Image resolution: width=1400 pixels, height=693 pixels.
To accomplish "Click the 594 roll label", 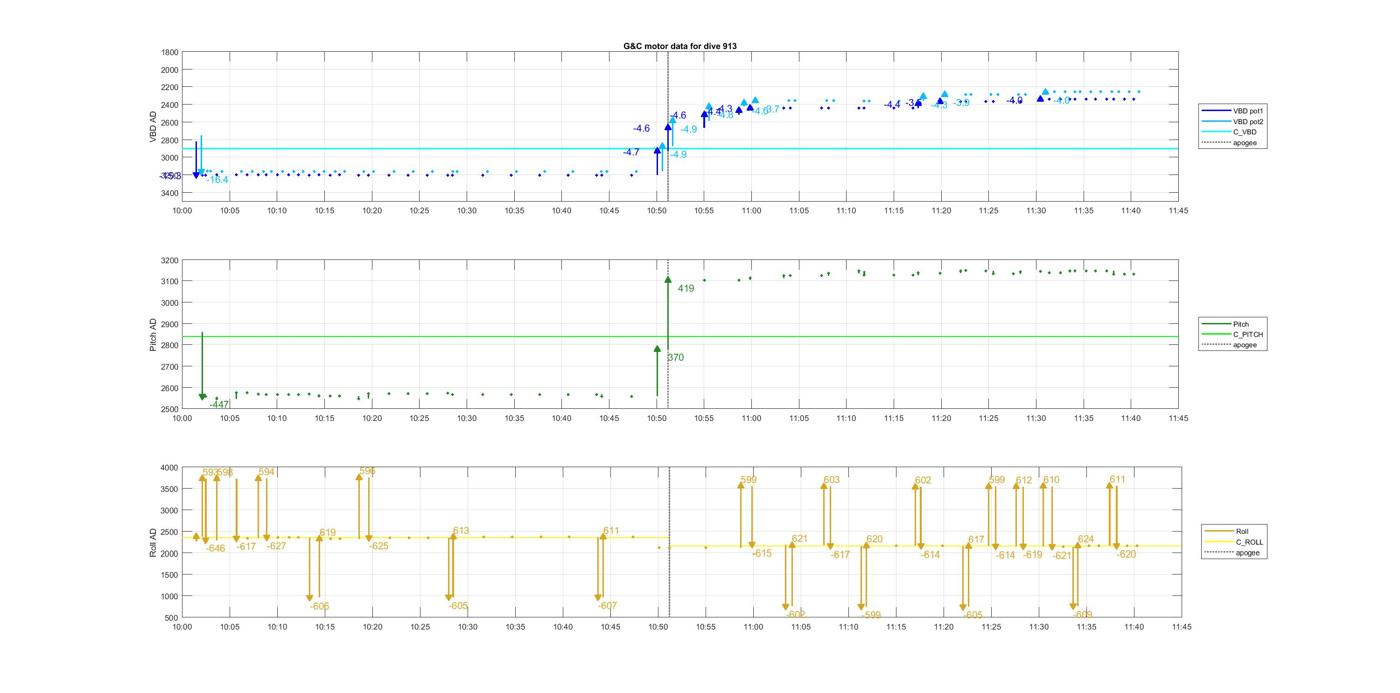I will 266,472.
